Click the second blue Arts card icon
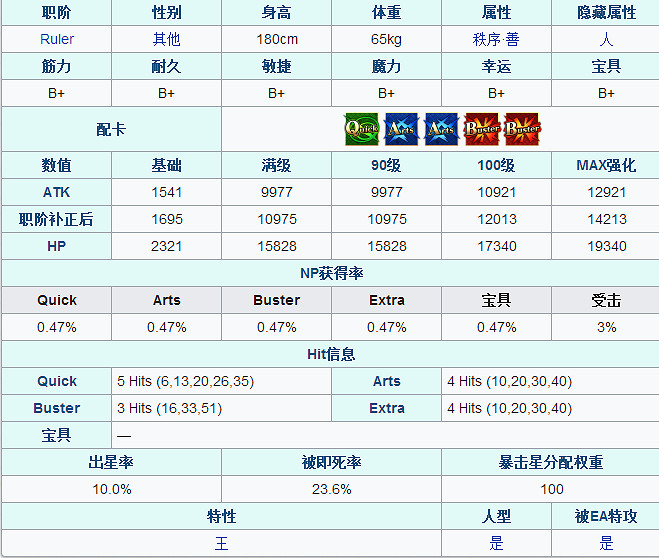Screen dimensions: 659x558 441,130
